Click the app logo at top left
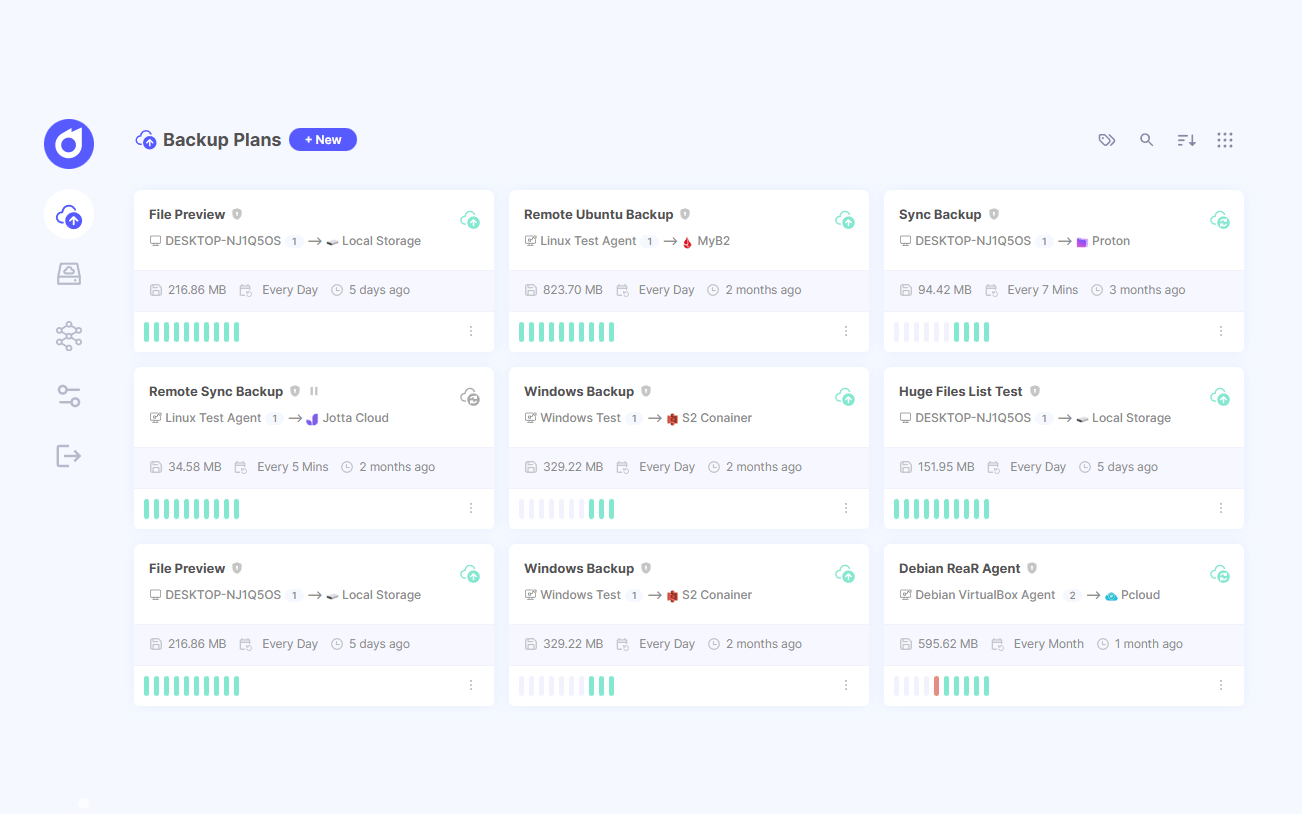Image resolution: width=1302 pixels, height=814 pixels. tap(68, 143)
